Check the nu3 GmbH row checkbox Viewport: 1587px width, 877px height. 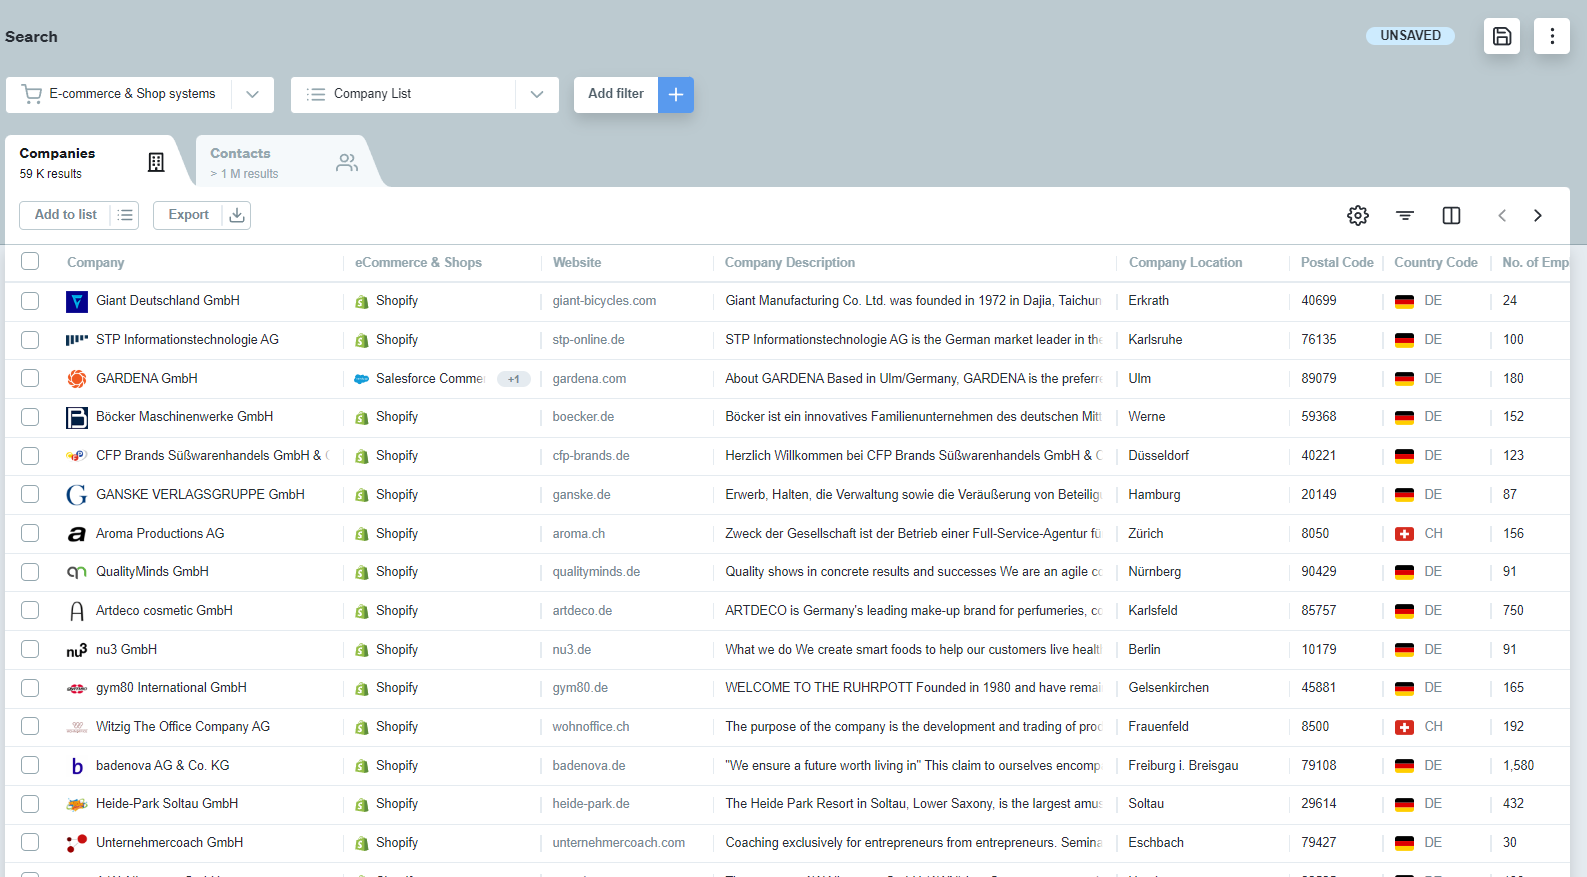click(x=30, y=649)
